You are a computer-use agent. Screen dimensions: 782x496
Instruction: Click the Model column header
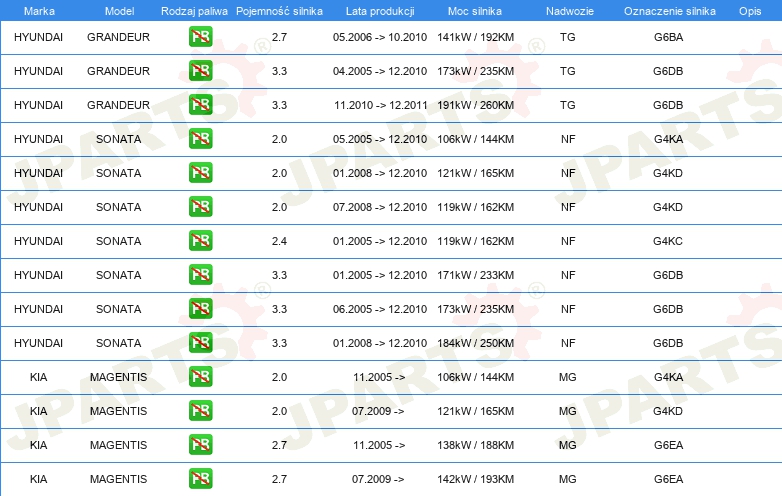point(119,11)
